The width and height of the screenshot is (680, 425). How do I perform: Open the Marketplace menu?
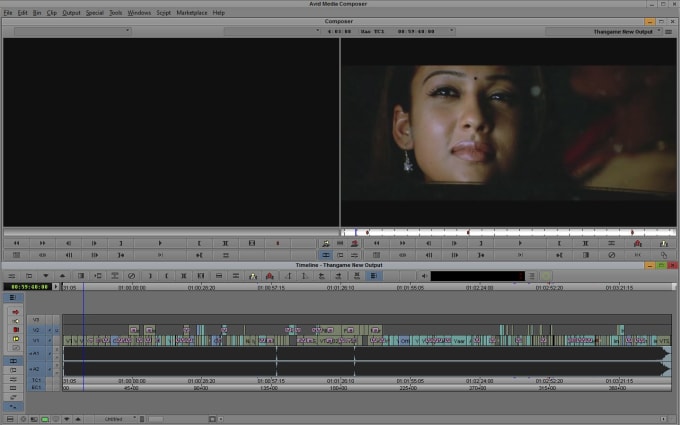[x=192, y=13]
